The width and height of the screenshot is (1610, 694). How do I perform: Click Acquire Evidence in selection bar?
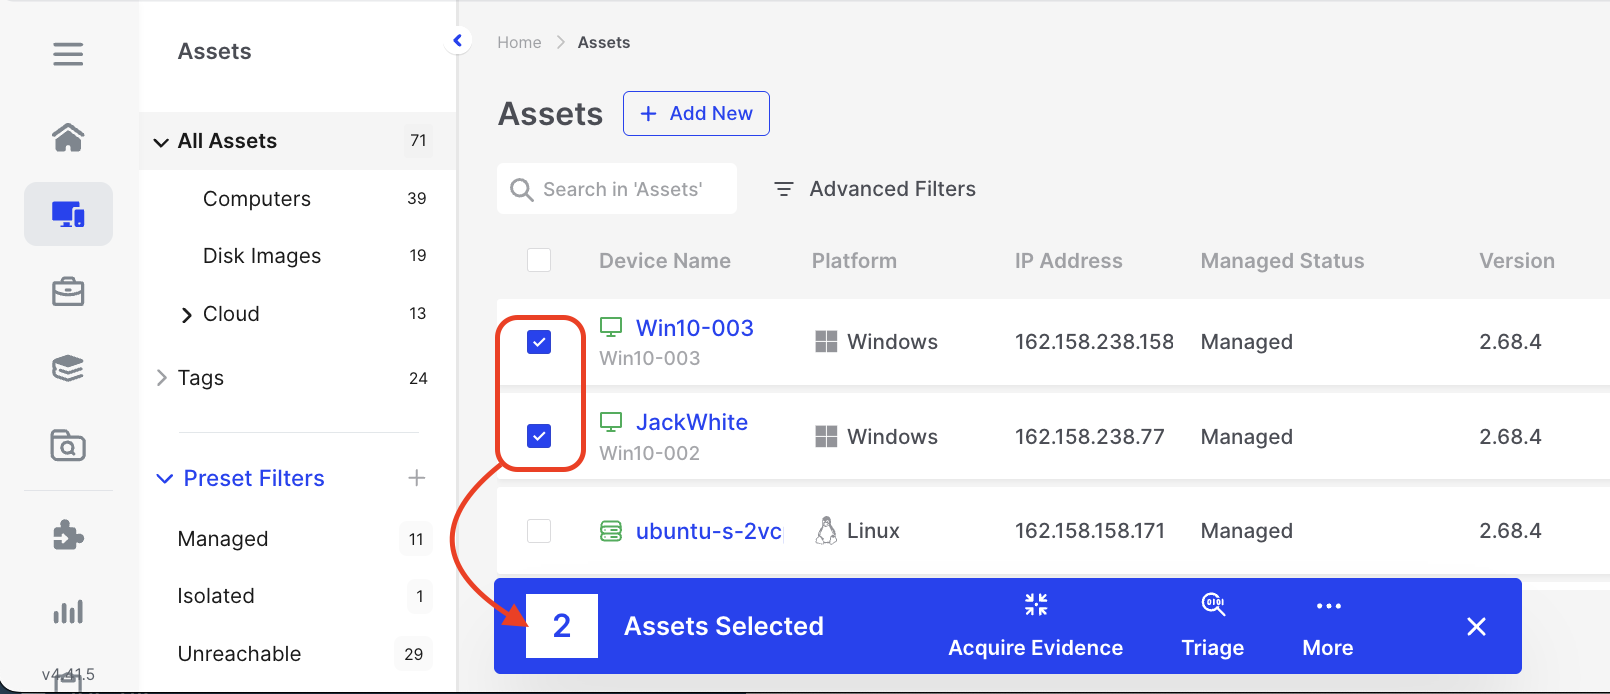click(1035, 627)
